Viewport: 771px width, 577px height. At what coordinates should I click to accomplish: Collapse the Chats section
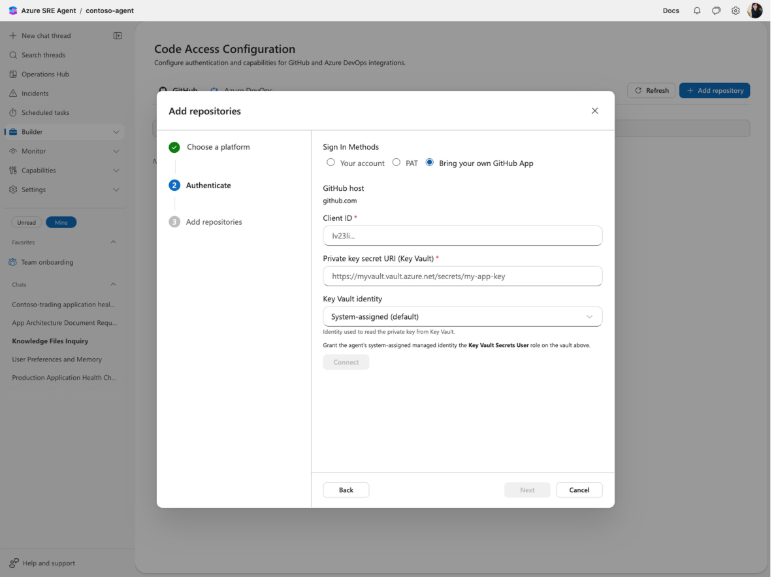[x=113, y=284]
